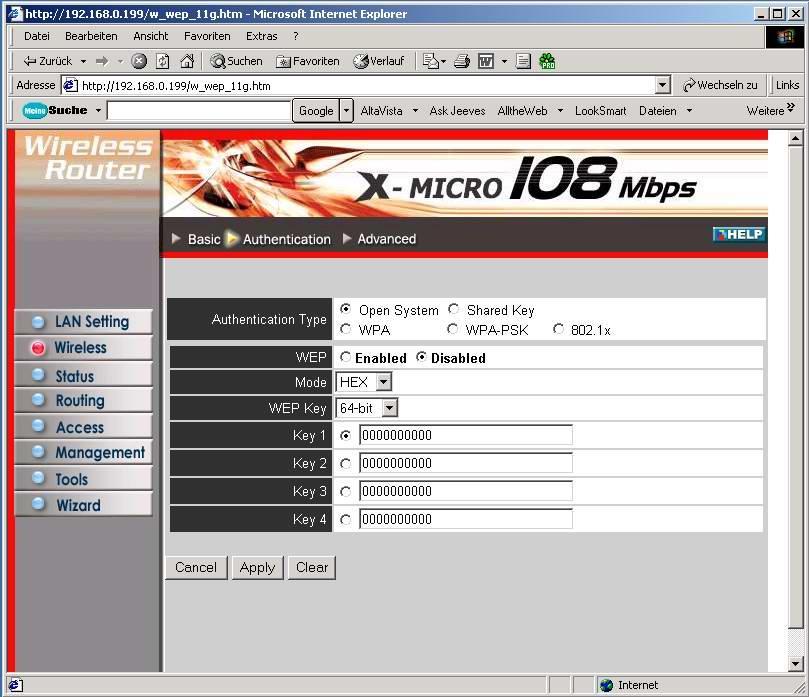Viewport: 809px width, 697px height.
Task: Open the Meine Suche dropdown arrow
Action: click(x=98, y=110)
